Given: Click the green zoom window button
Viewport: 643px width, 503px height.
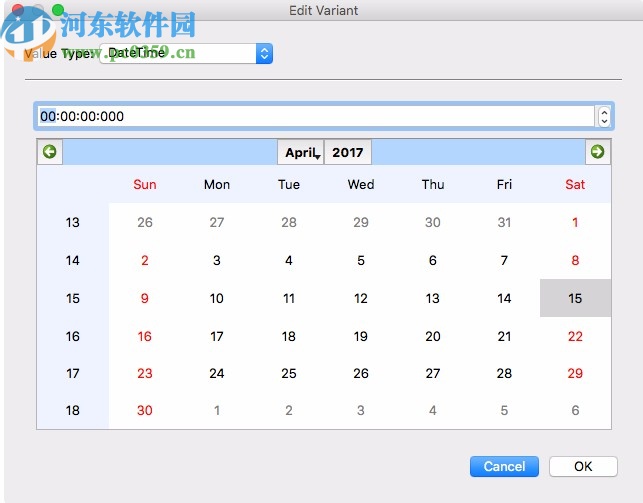Looking at the screenshot, I should tap(58, 9).
